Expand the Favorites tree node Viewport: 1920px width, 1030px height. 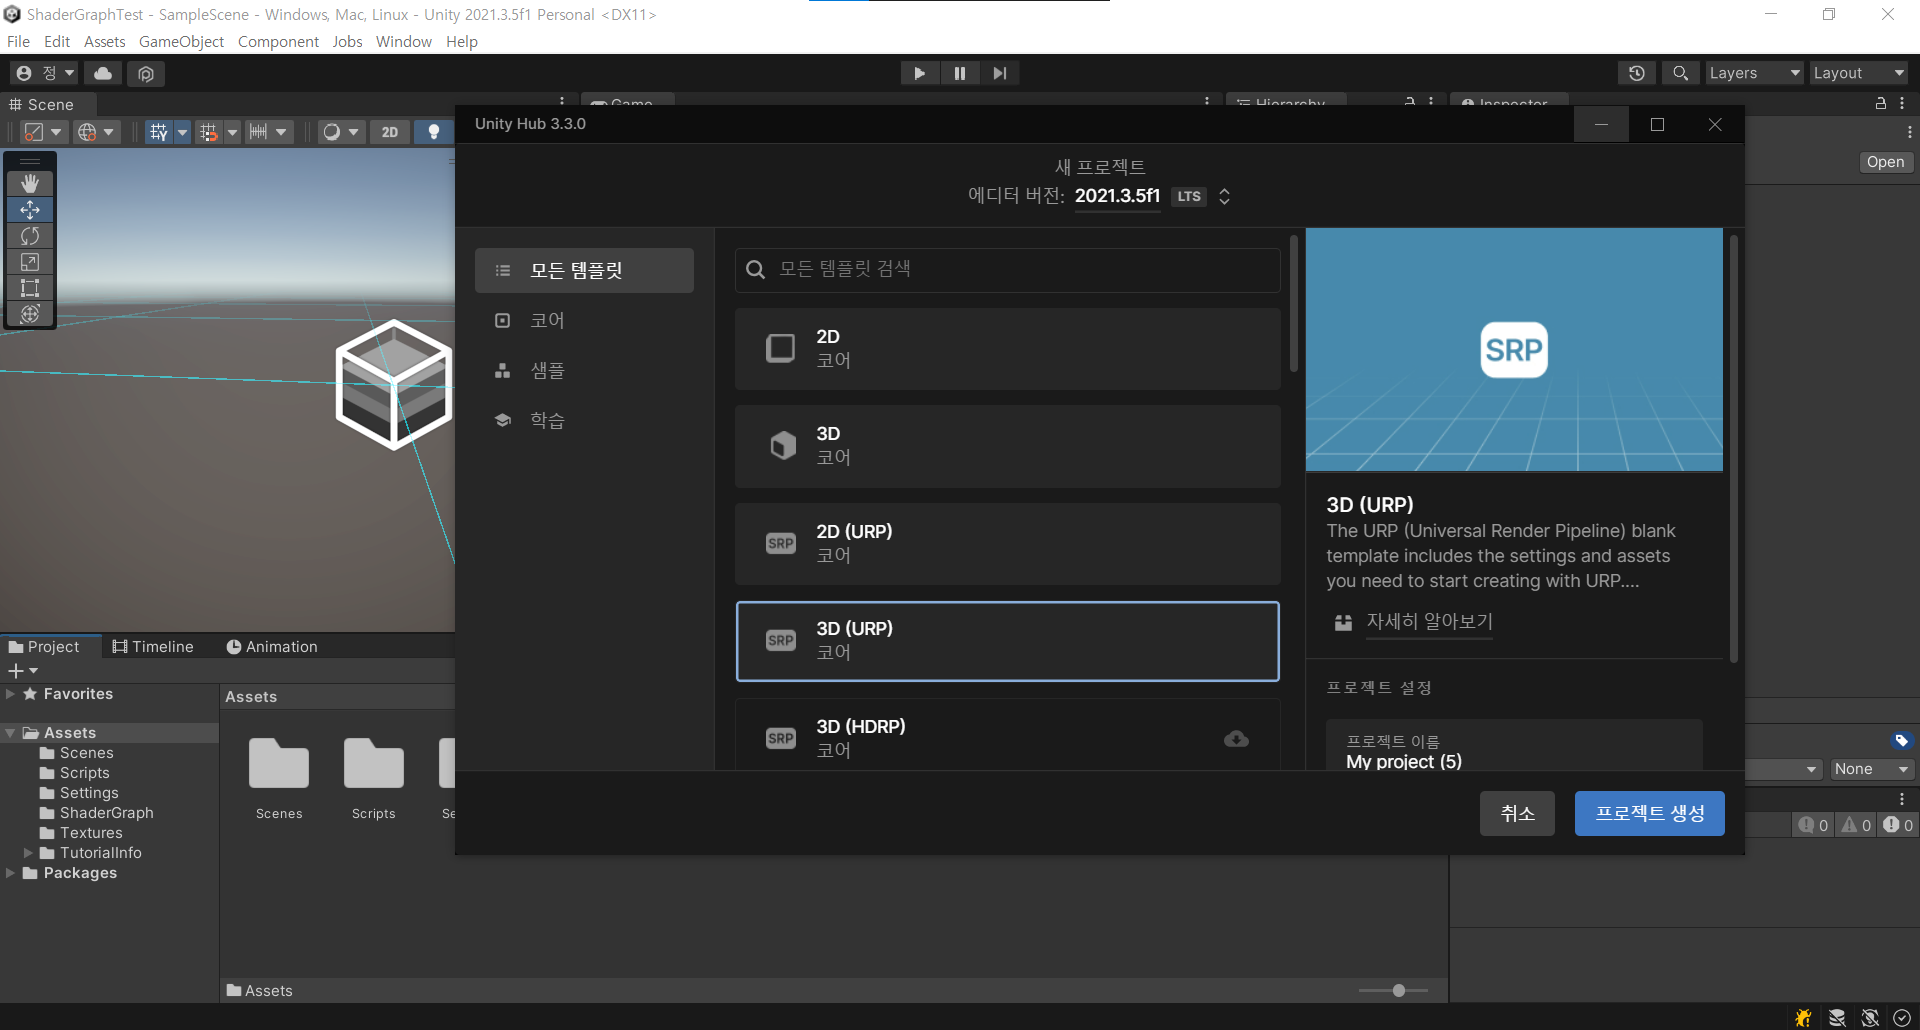[x=10, y=694]
